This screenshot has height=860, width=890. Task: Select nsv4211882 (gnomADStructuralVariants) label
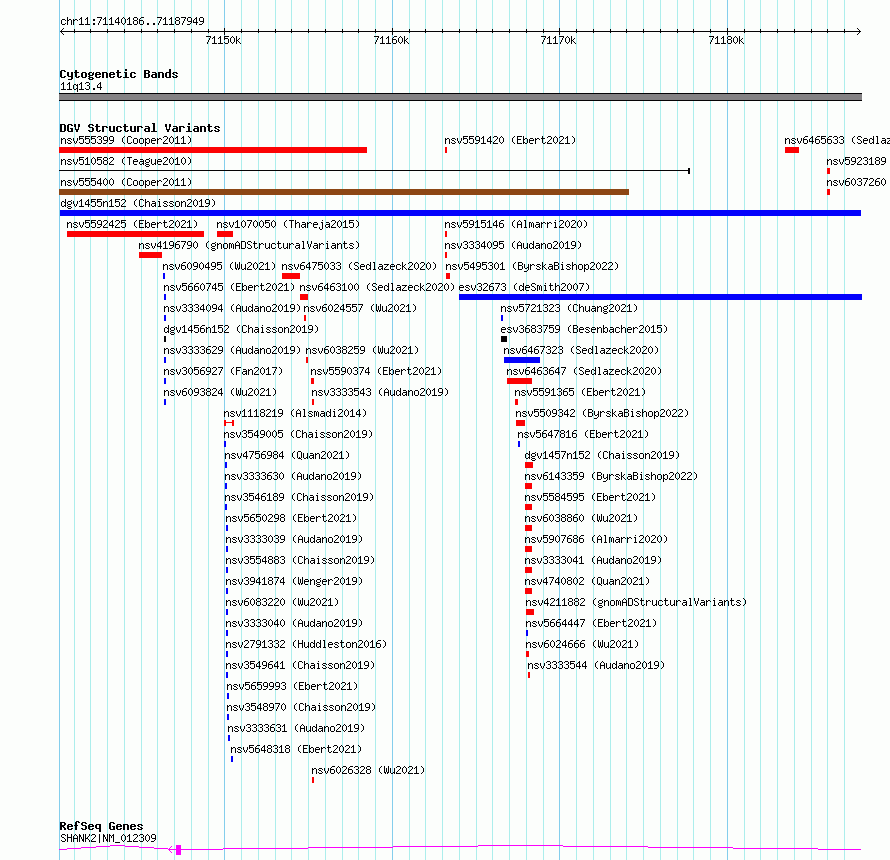click(636, 602)
